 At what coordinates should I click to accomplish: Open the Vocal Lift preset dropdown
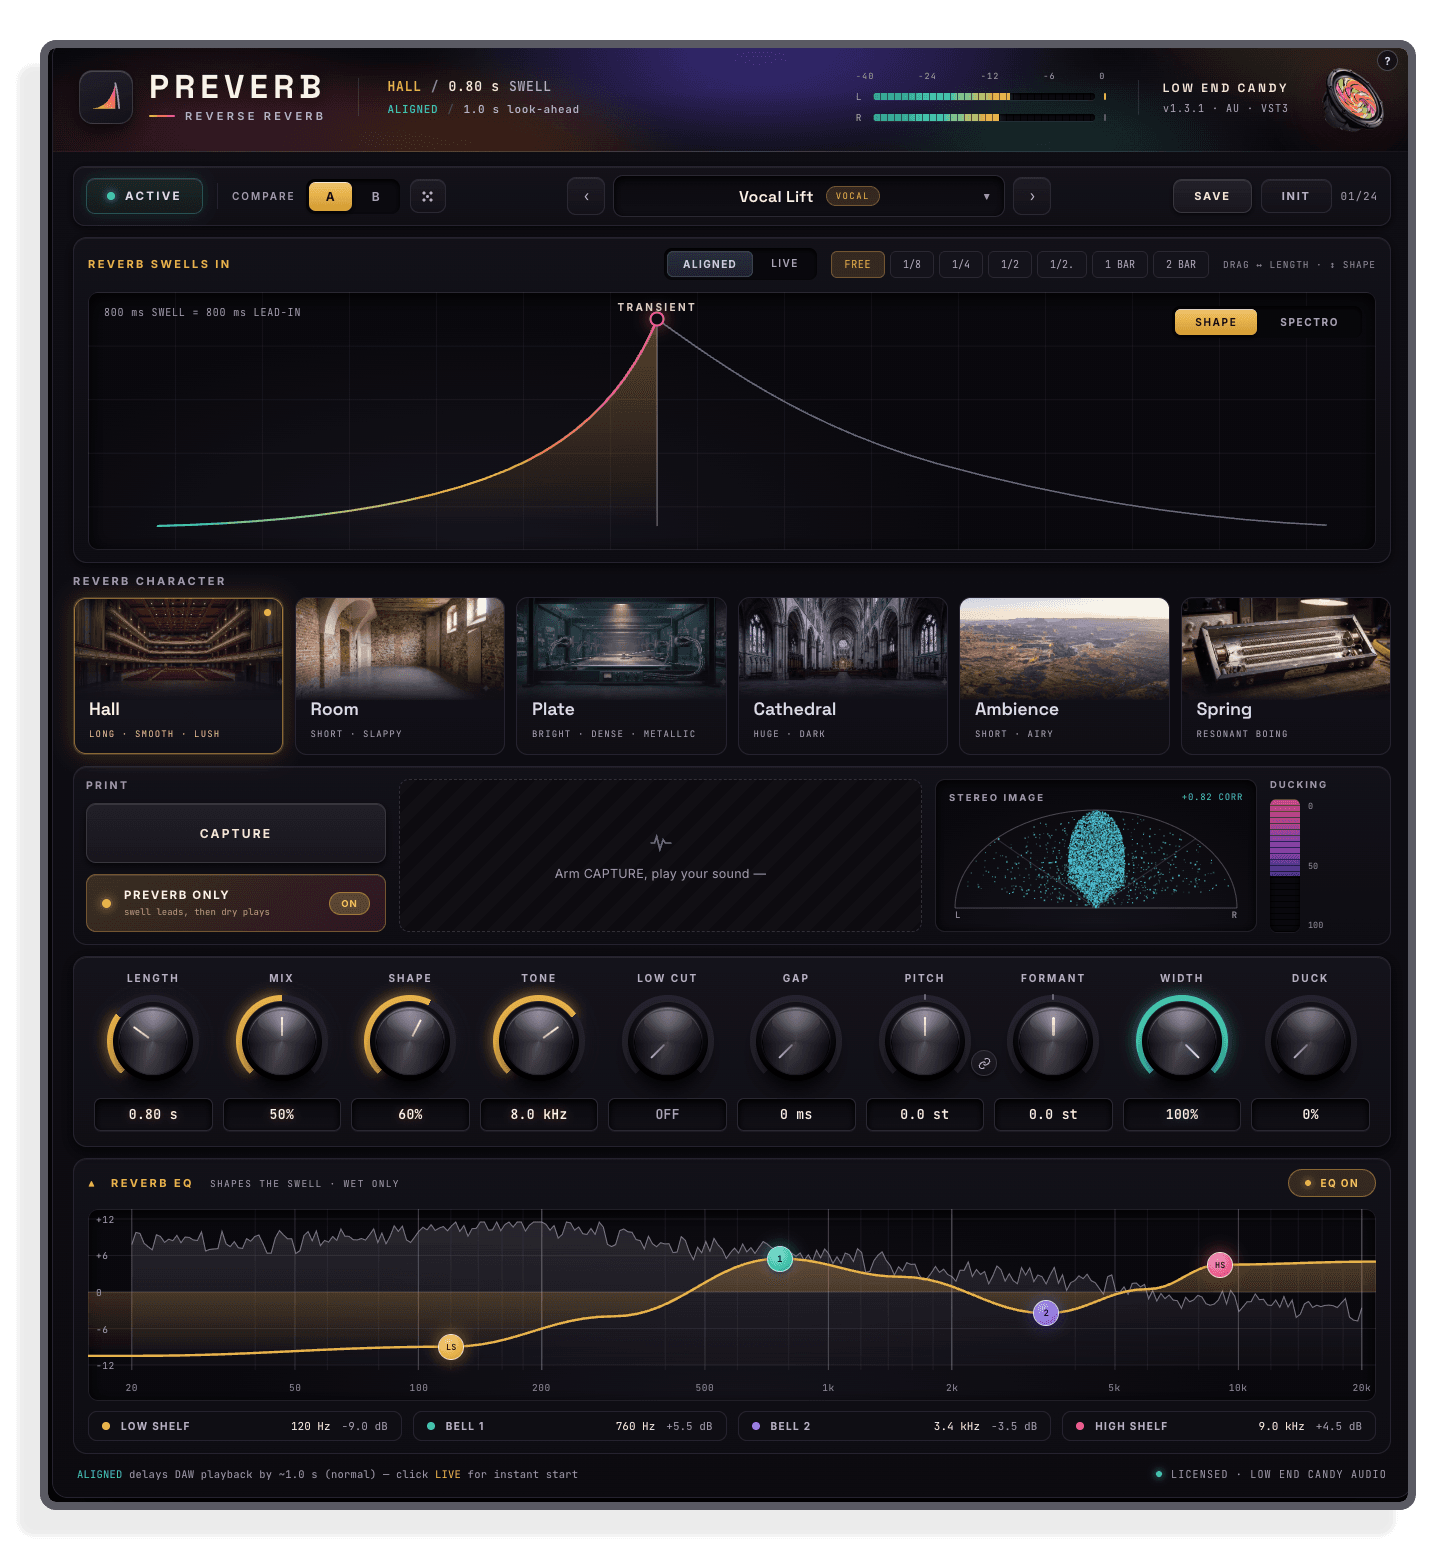808,196
